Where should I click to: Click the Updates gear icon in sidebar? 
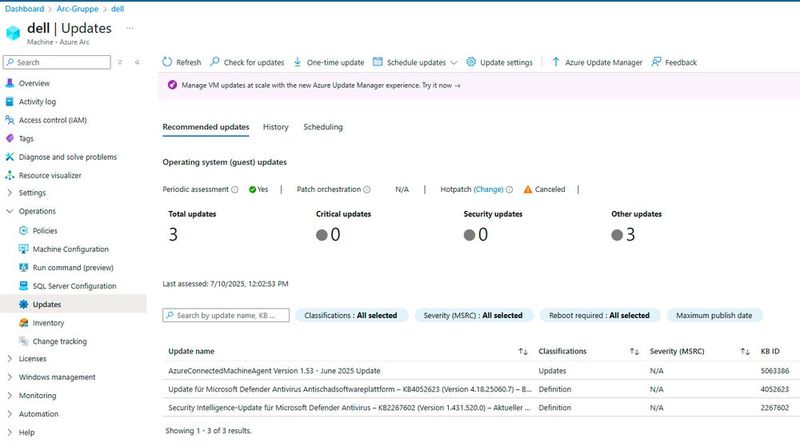[23, 304]
